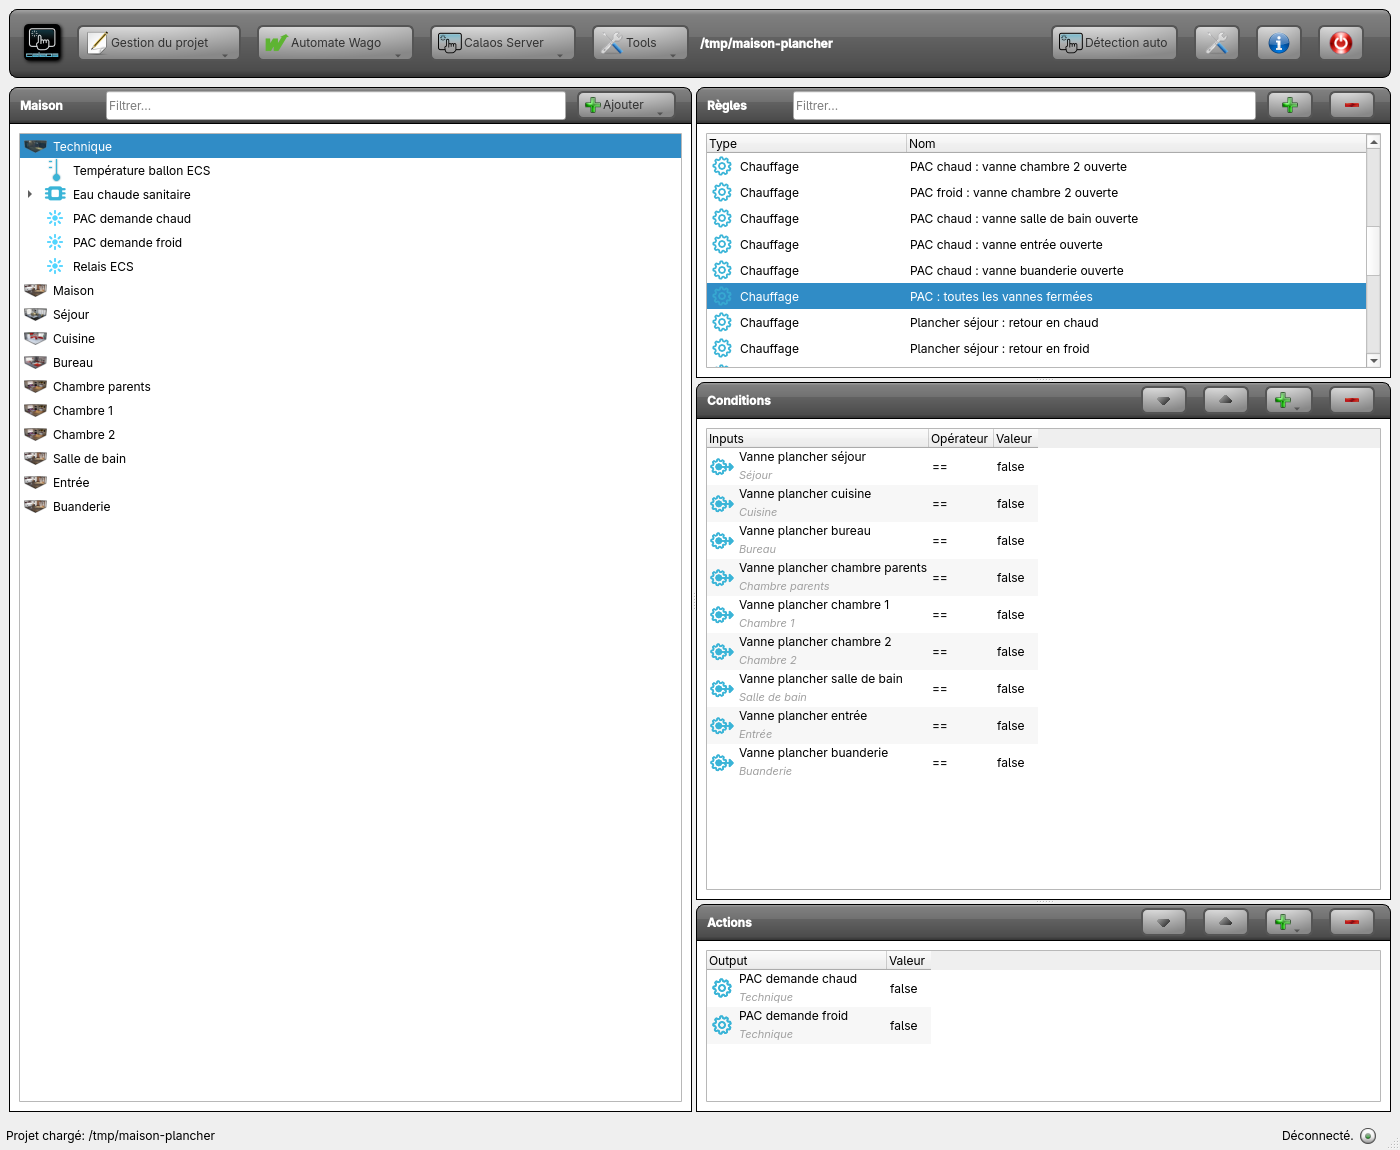Expand the Eau chaude sanitaire tree item
This screenshot has height=1150, width=1400.
(x=30, y=195)
